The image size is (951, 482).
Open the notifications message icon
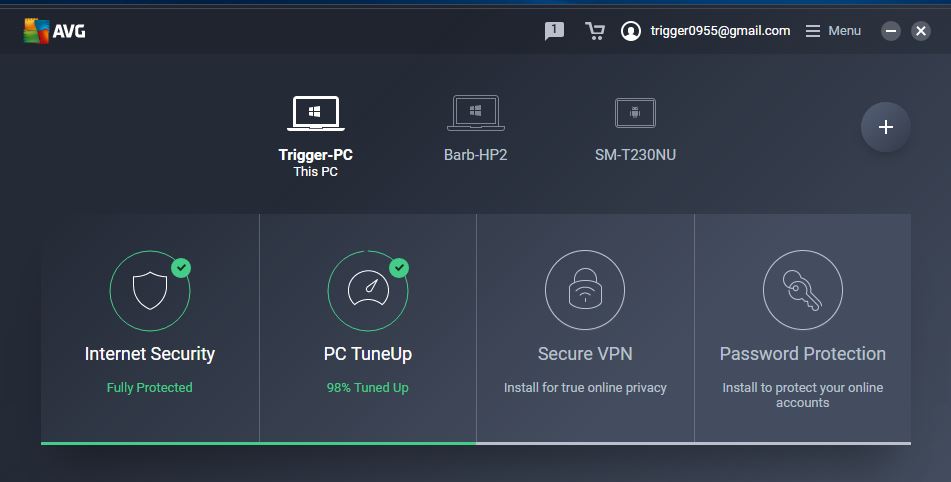click(x=554, y=31)
